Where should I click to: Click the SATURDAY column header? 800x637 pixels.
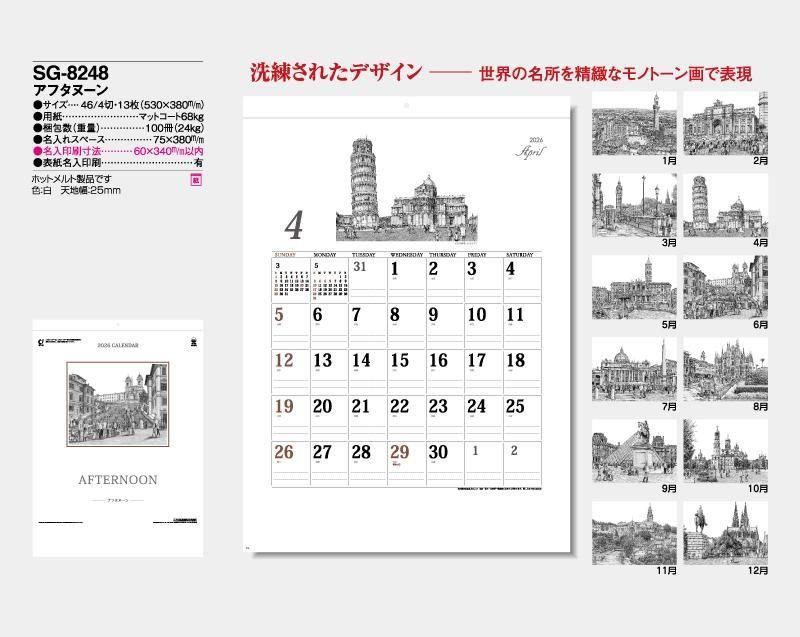[519, 254]
